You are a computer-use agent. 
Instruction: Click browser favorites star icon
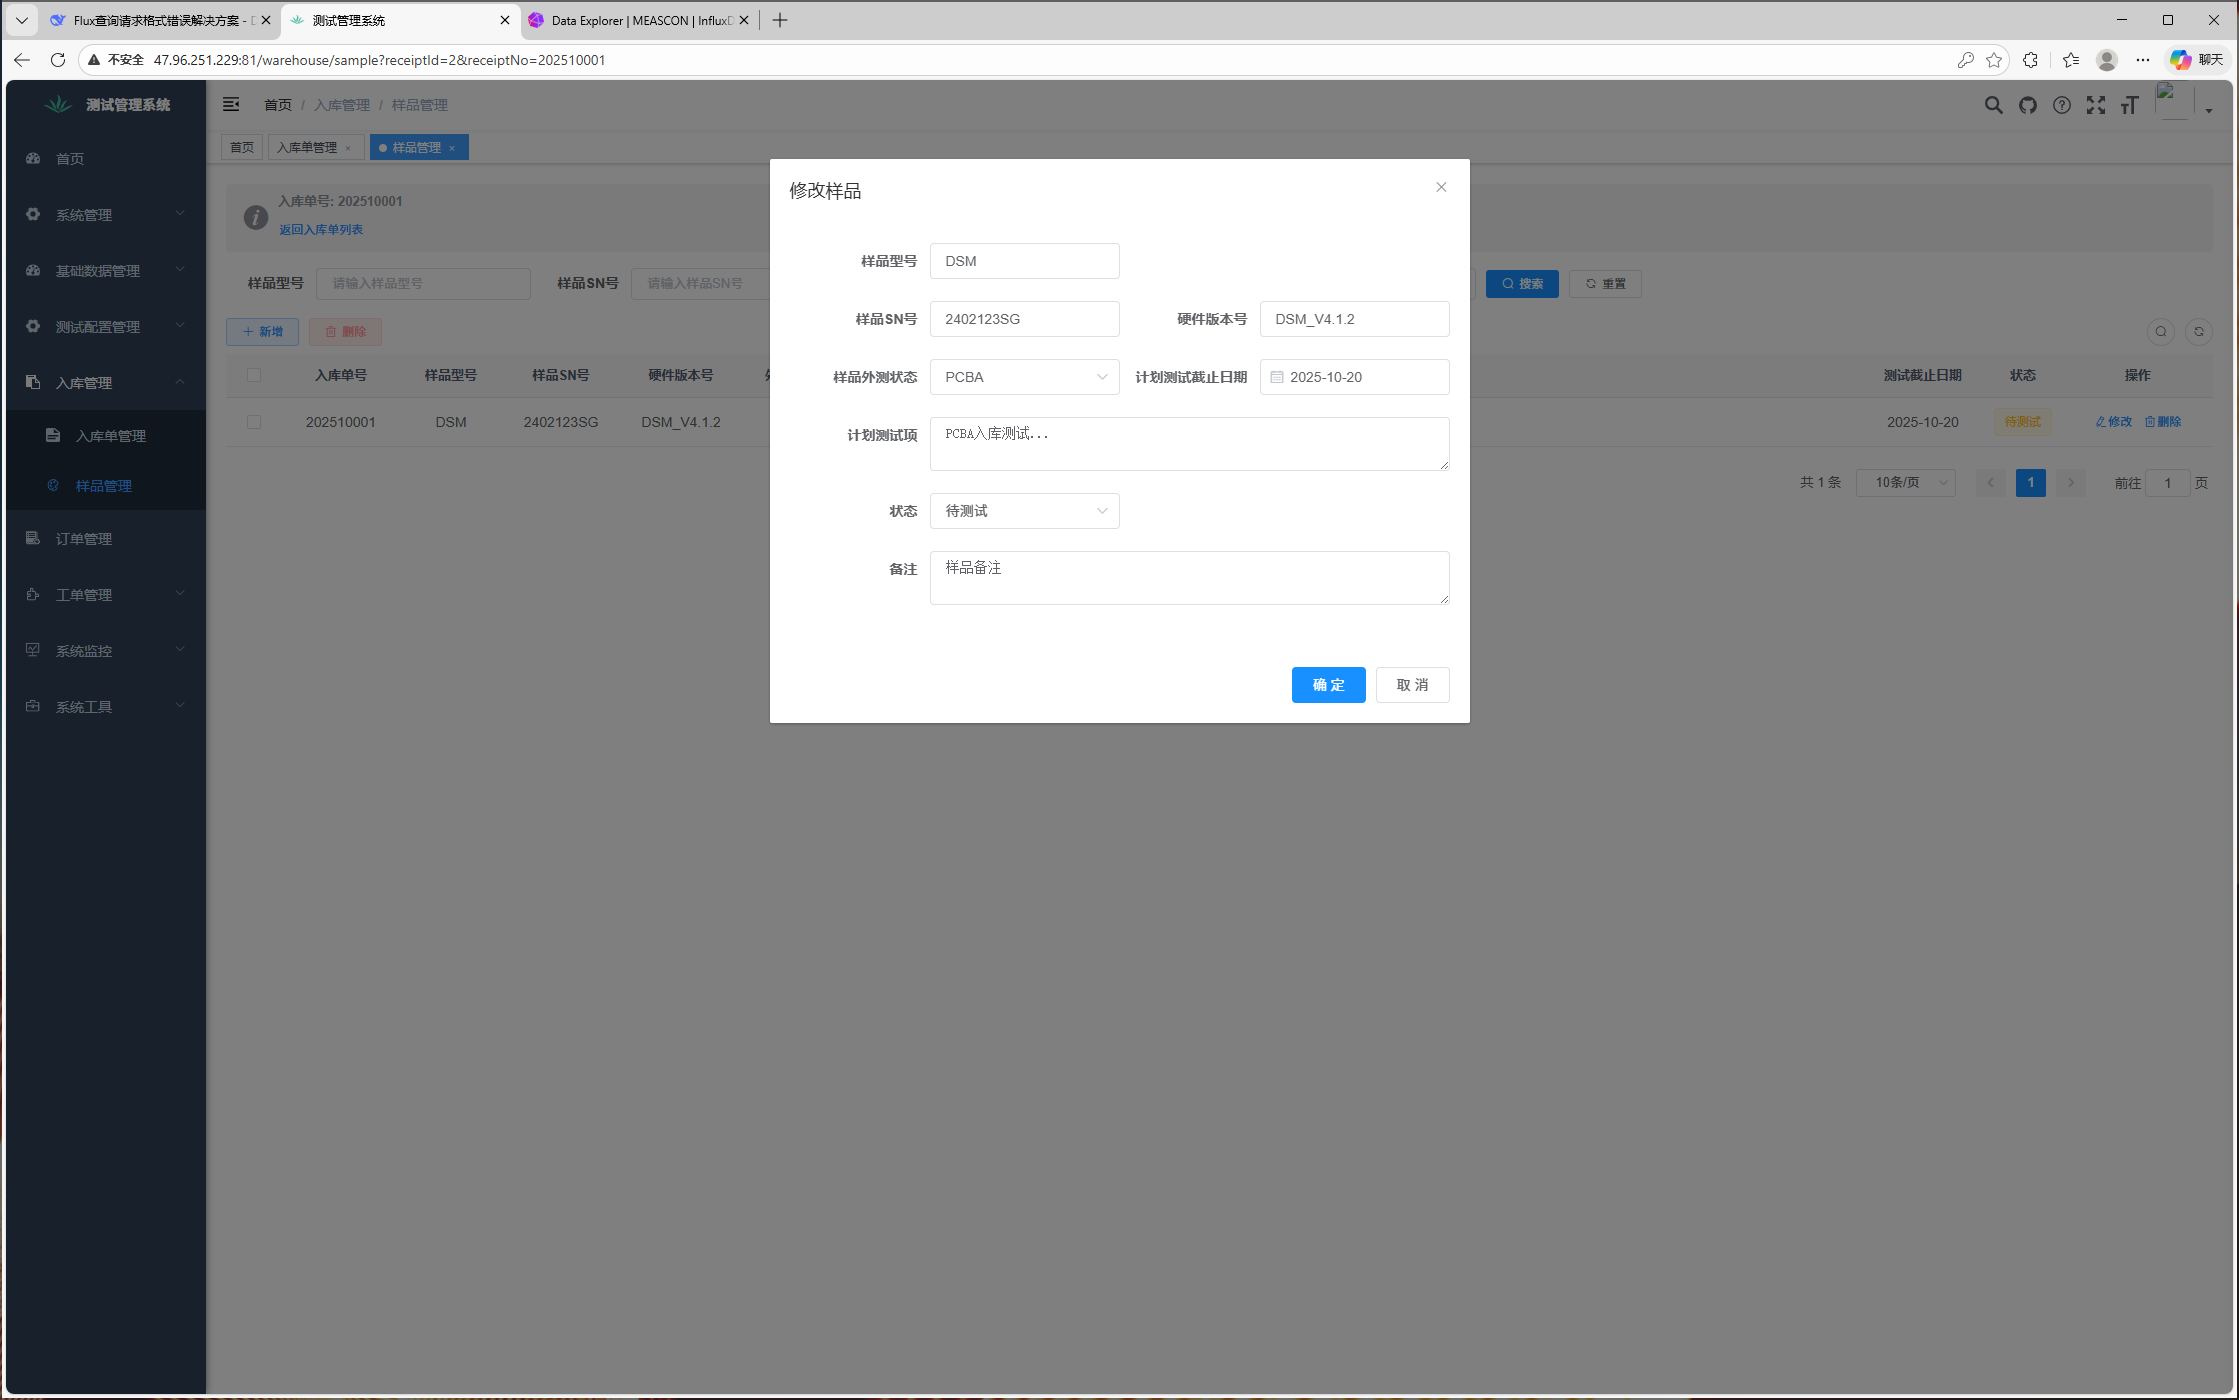(1994, 60)
